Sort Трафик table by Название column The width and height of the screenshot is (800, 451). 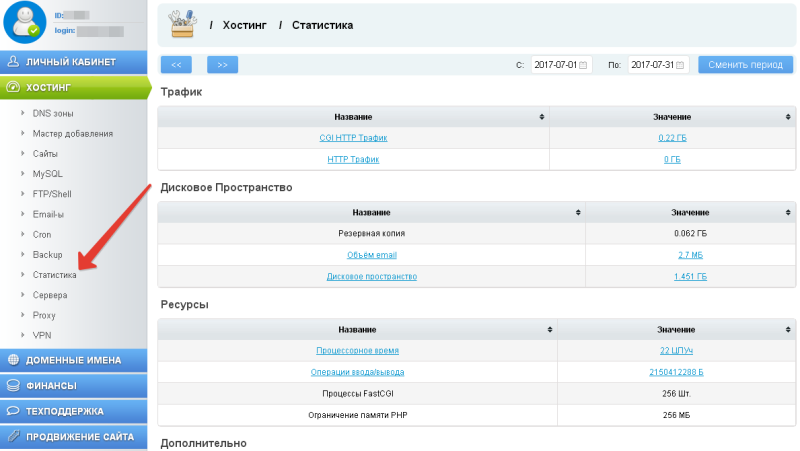354,117
